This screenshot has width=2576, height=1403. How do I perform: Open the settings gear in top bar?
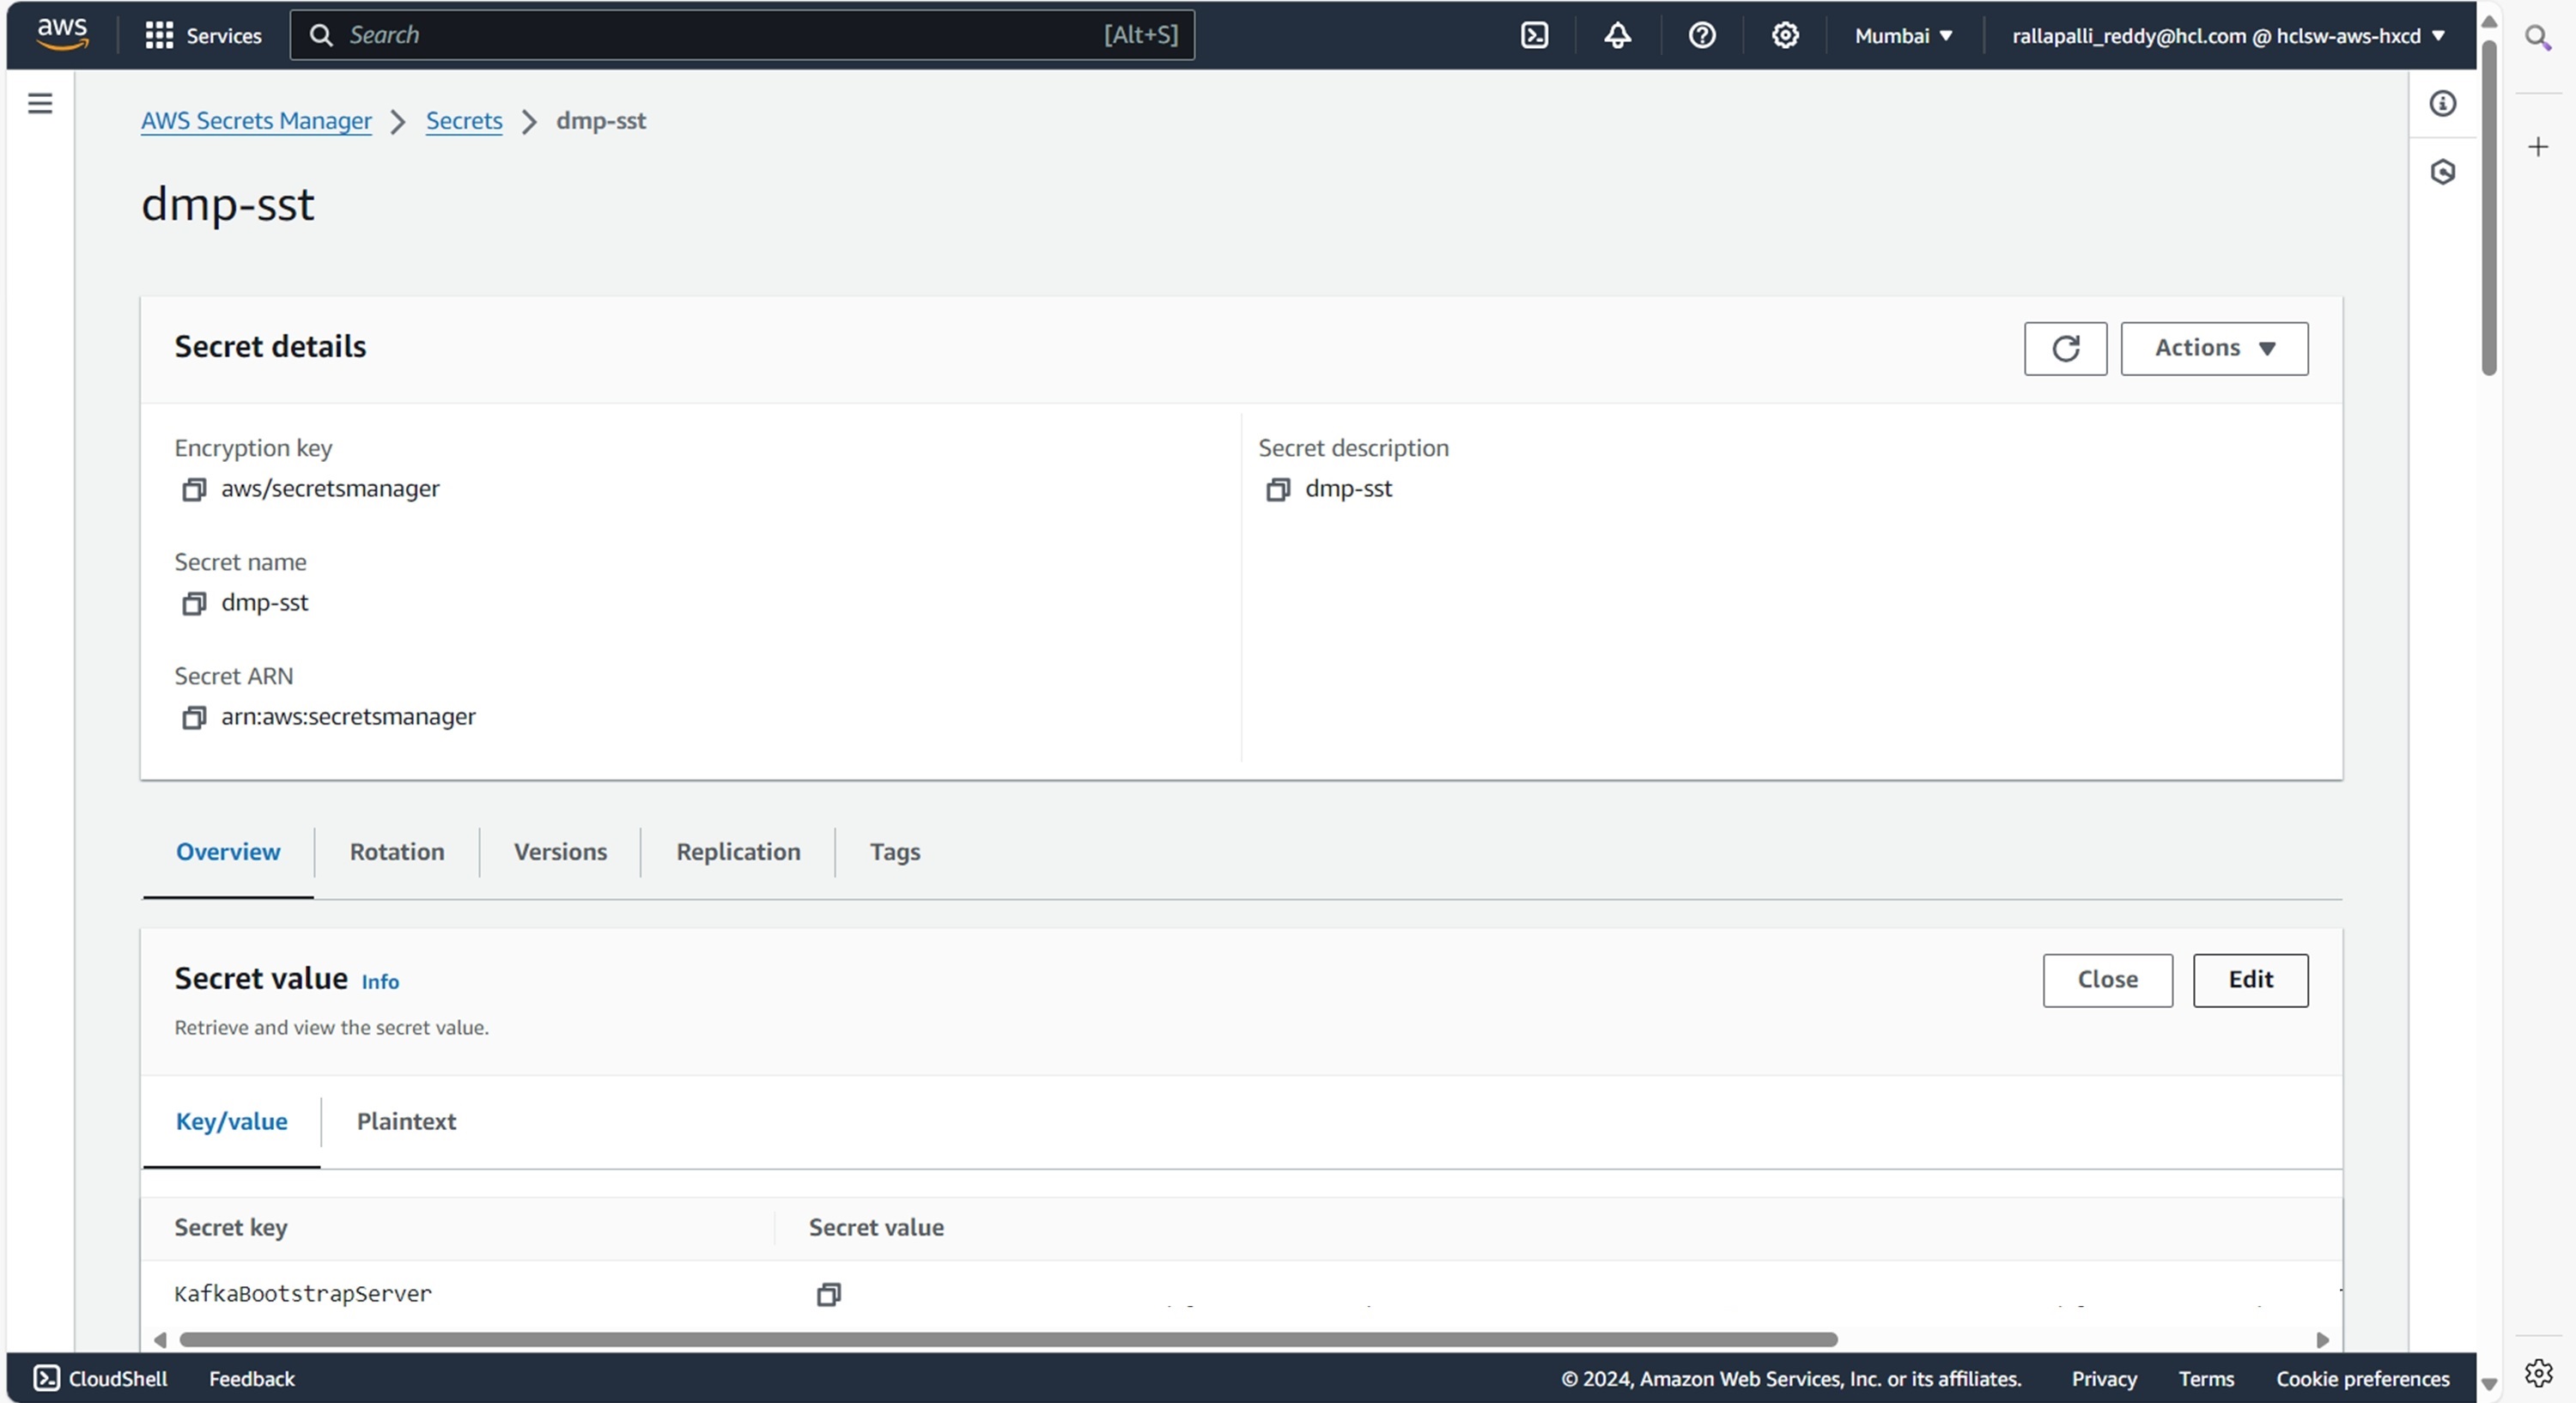tap(1785, 36)
